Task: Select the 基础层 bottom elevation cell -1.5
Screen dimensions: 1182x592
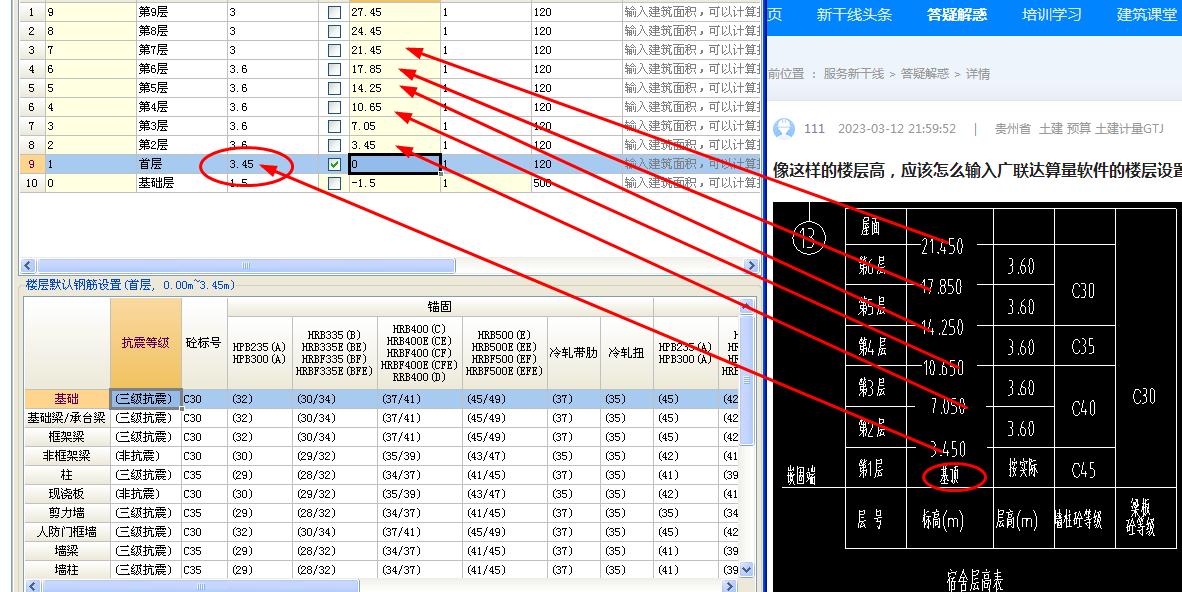Action: tap(394, 183)
